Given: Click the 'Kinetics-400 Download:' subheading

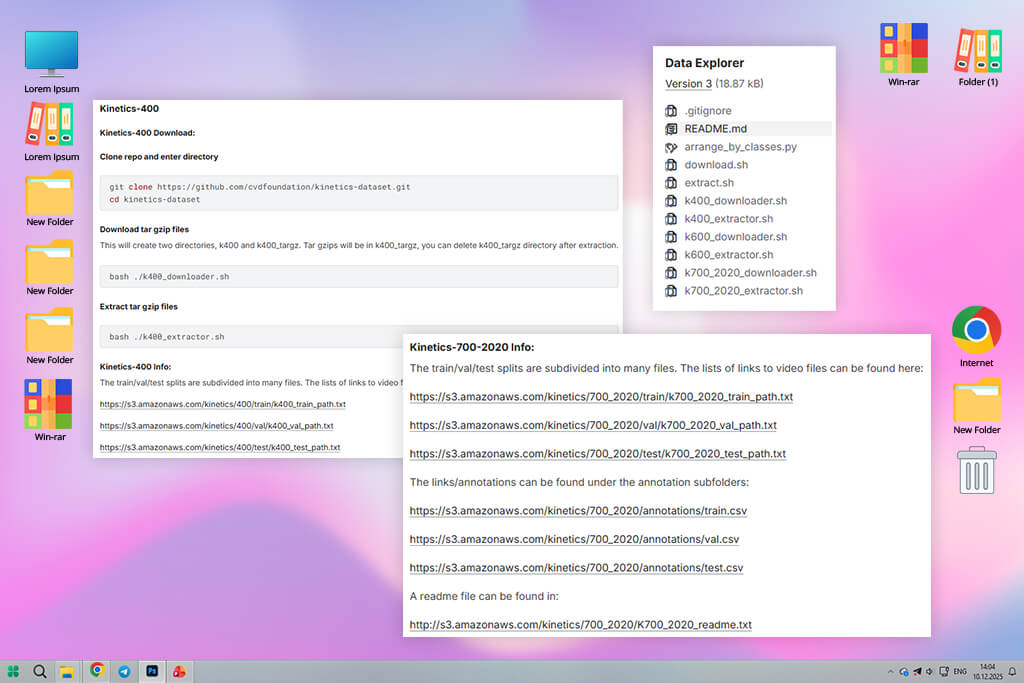Looking at the screenshot, I should tap(147, 133).
